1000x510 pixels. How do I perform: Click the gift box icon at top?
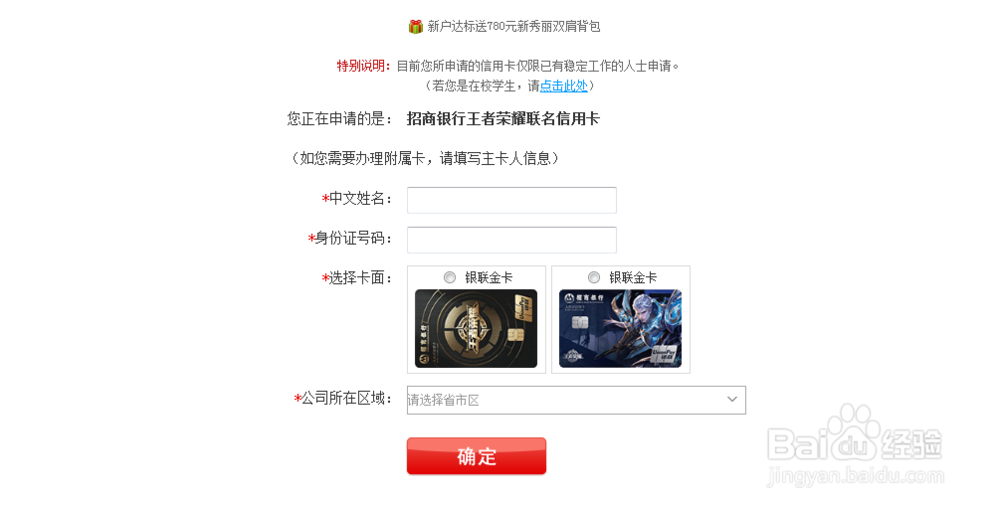416,27
